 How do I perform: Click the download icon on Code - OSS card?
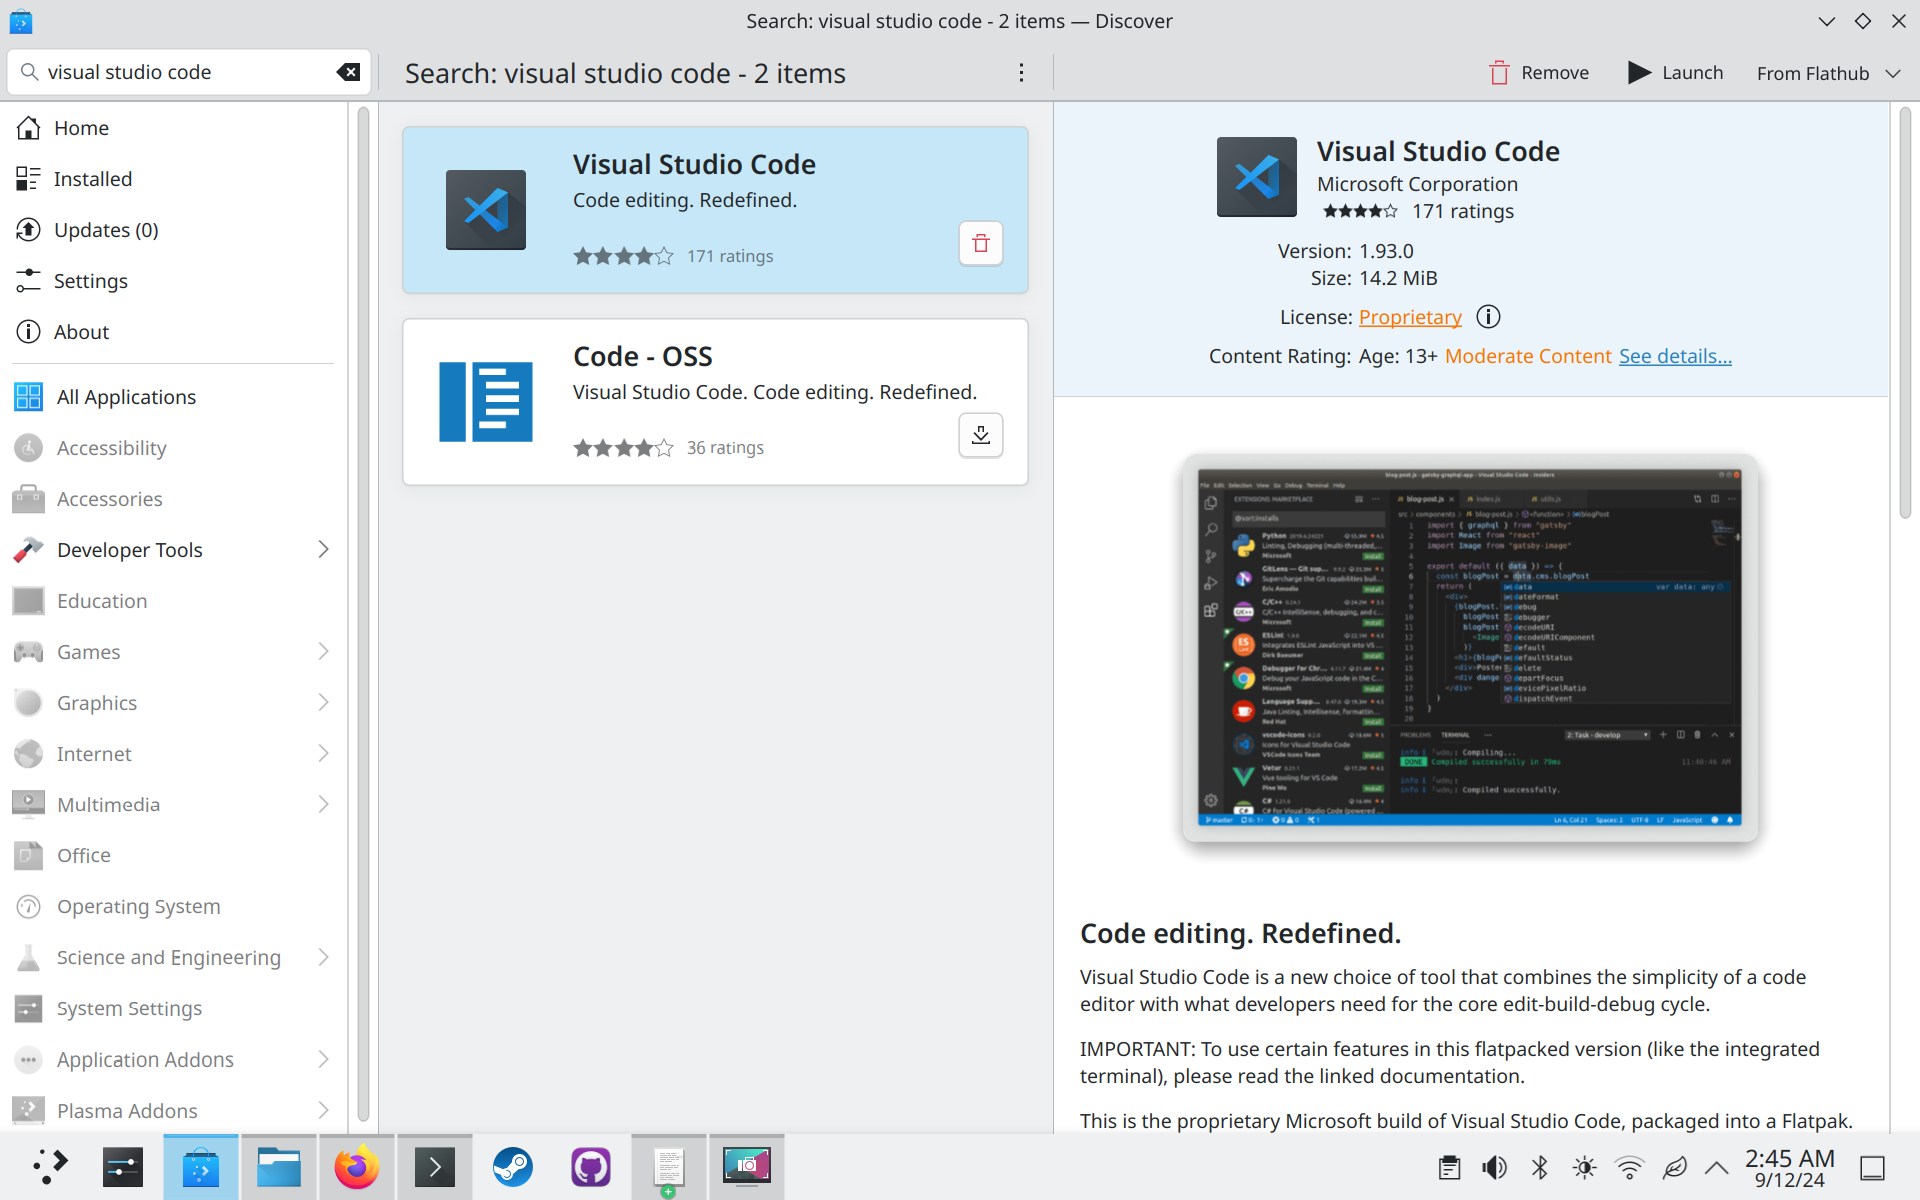tap(981, 435)
